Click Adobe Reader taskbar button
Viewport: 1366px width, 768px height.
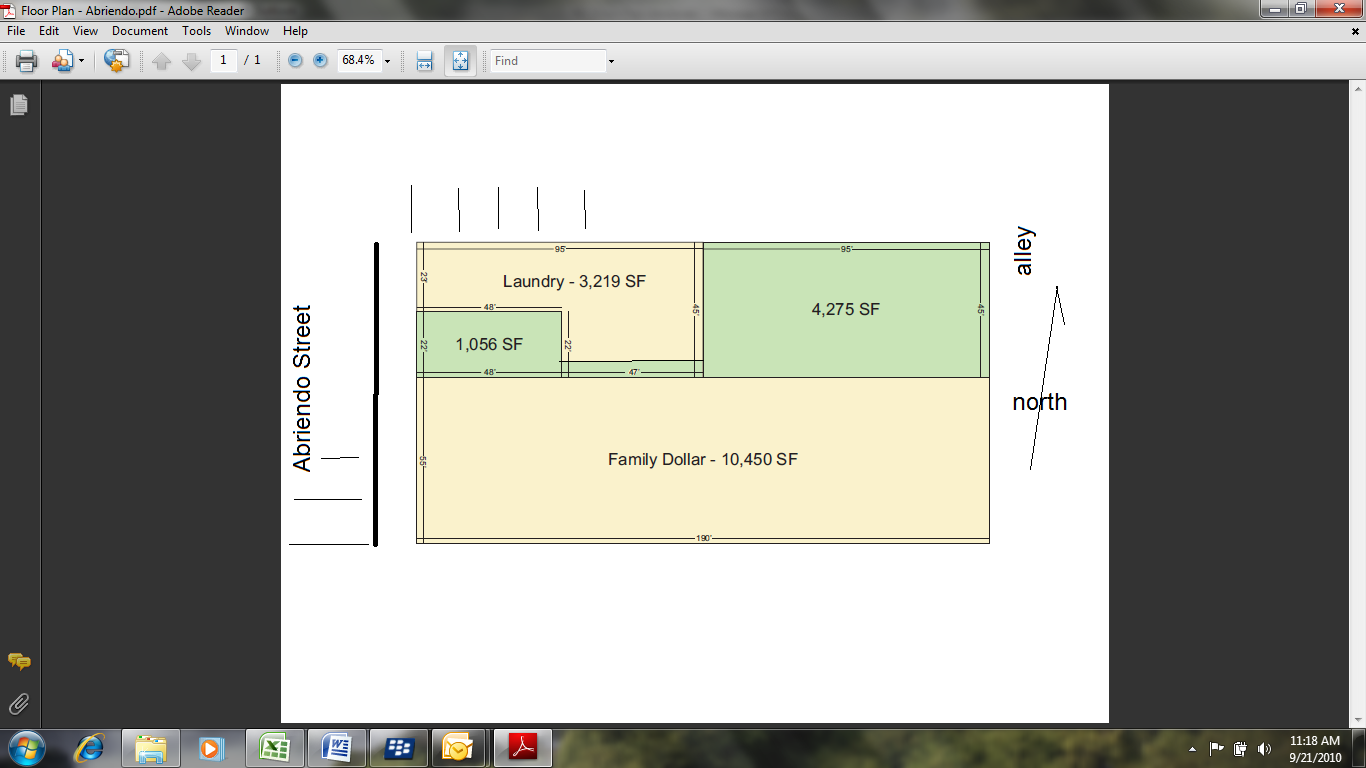(523, 747)
